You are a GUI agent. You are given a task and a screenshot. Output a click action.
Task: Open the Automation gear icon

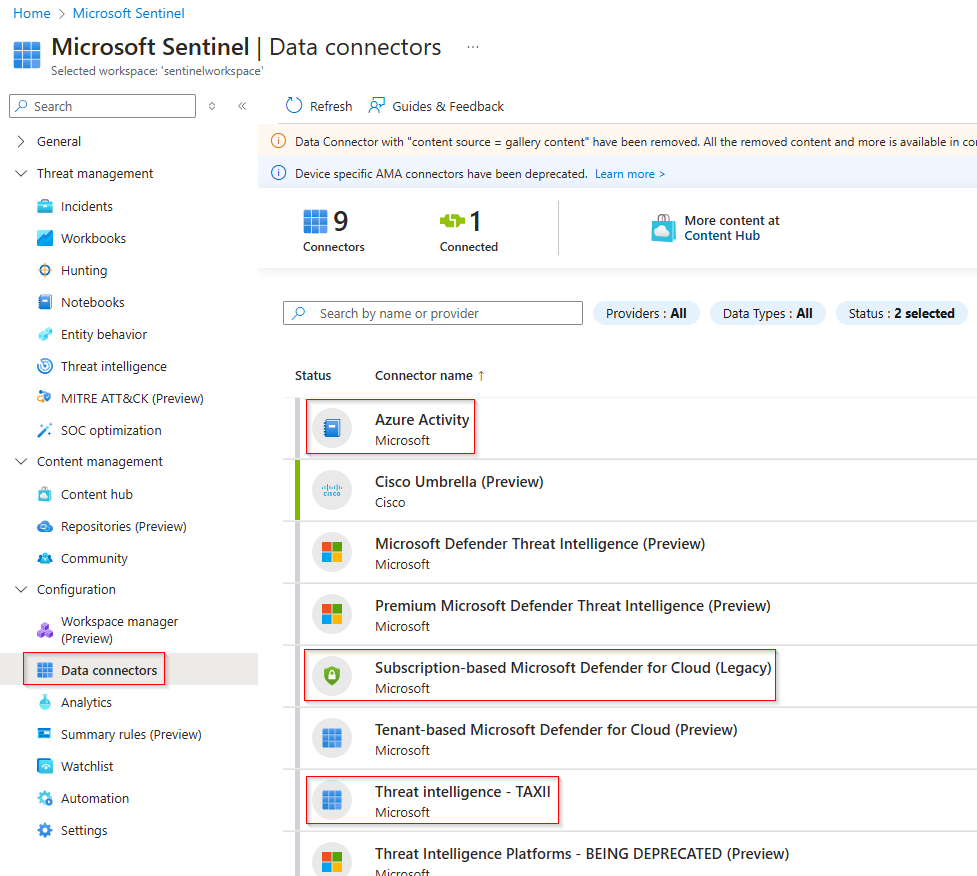(x=45, y=799)
